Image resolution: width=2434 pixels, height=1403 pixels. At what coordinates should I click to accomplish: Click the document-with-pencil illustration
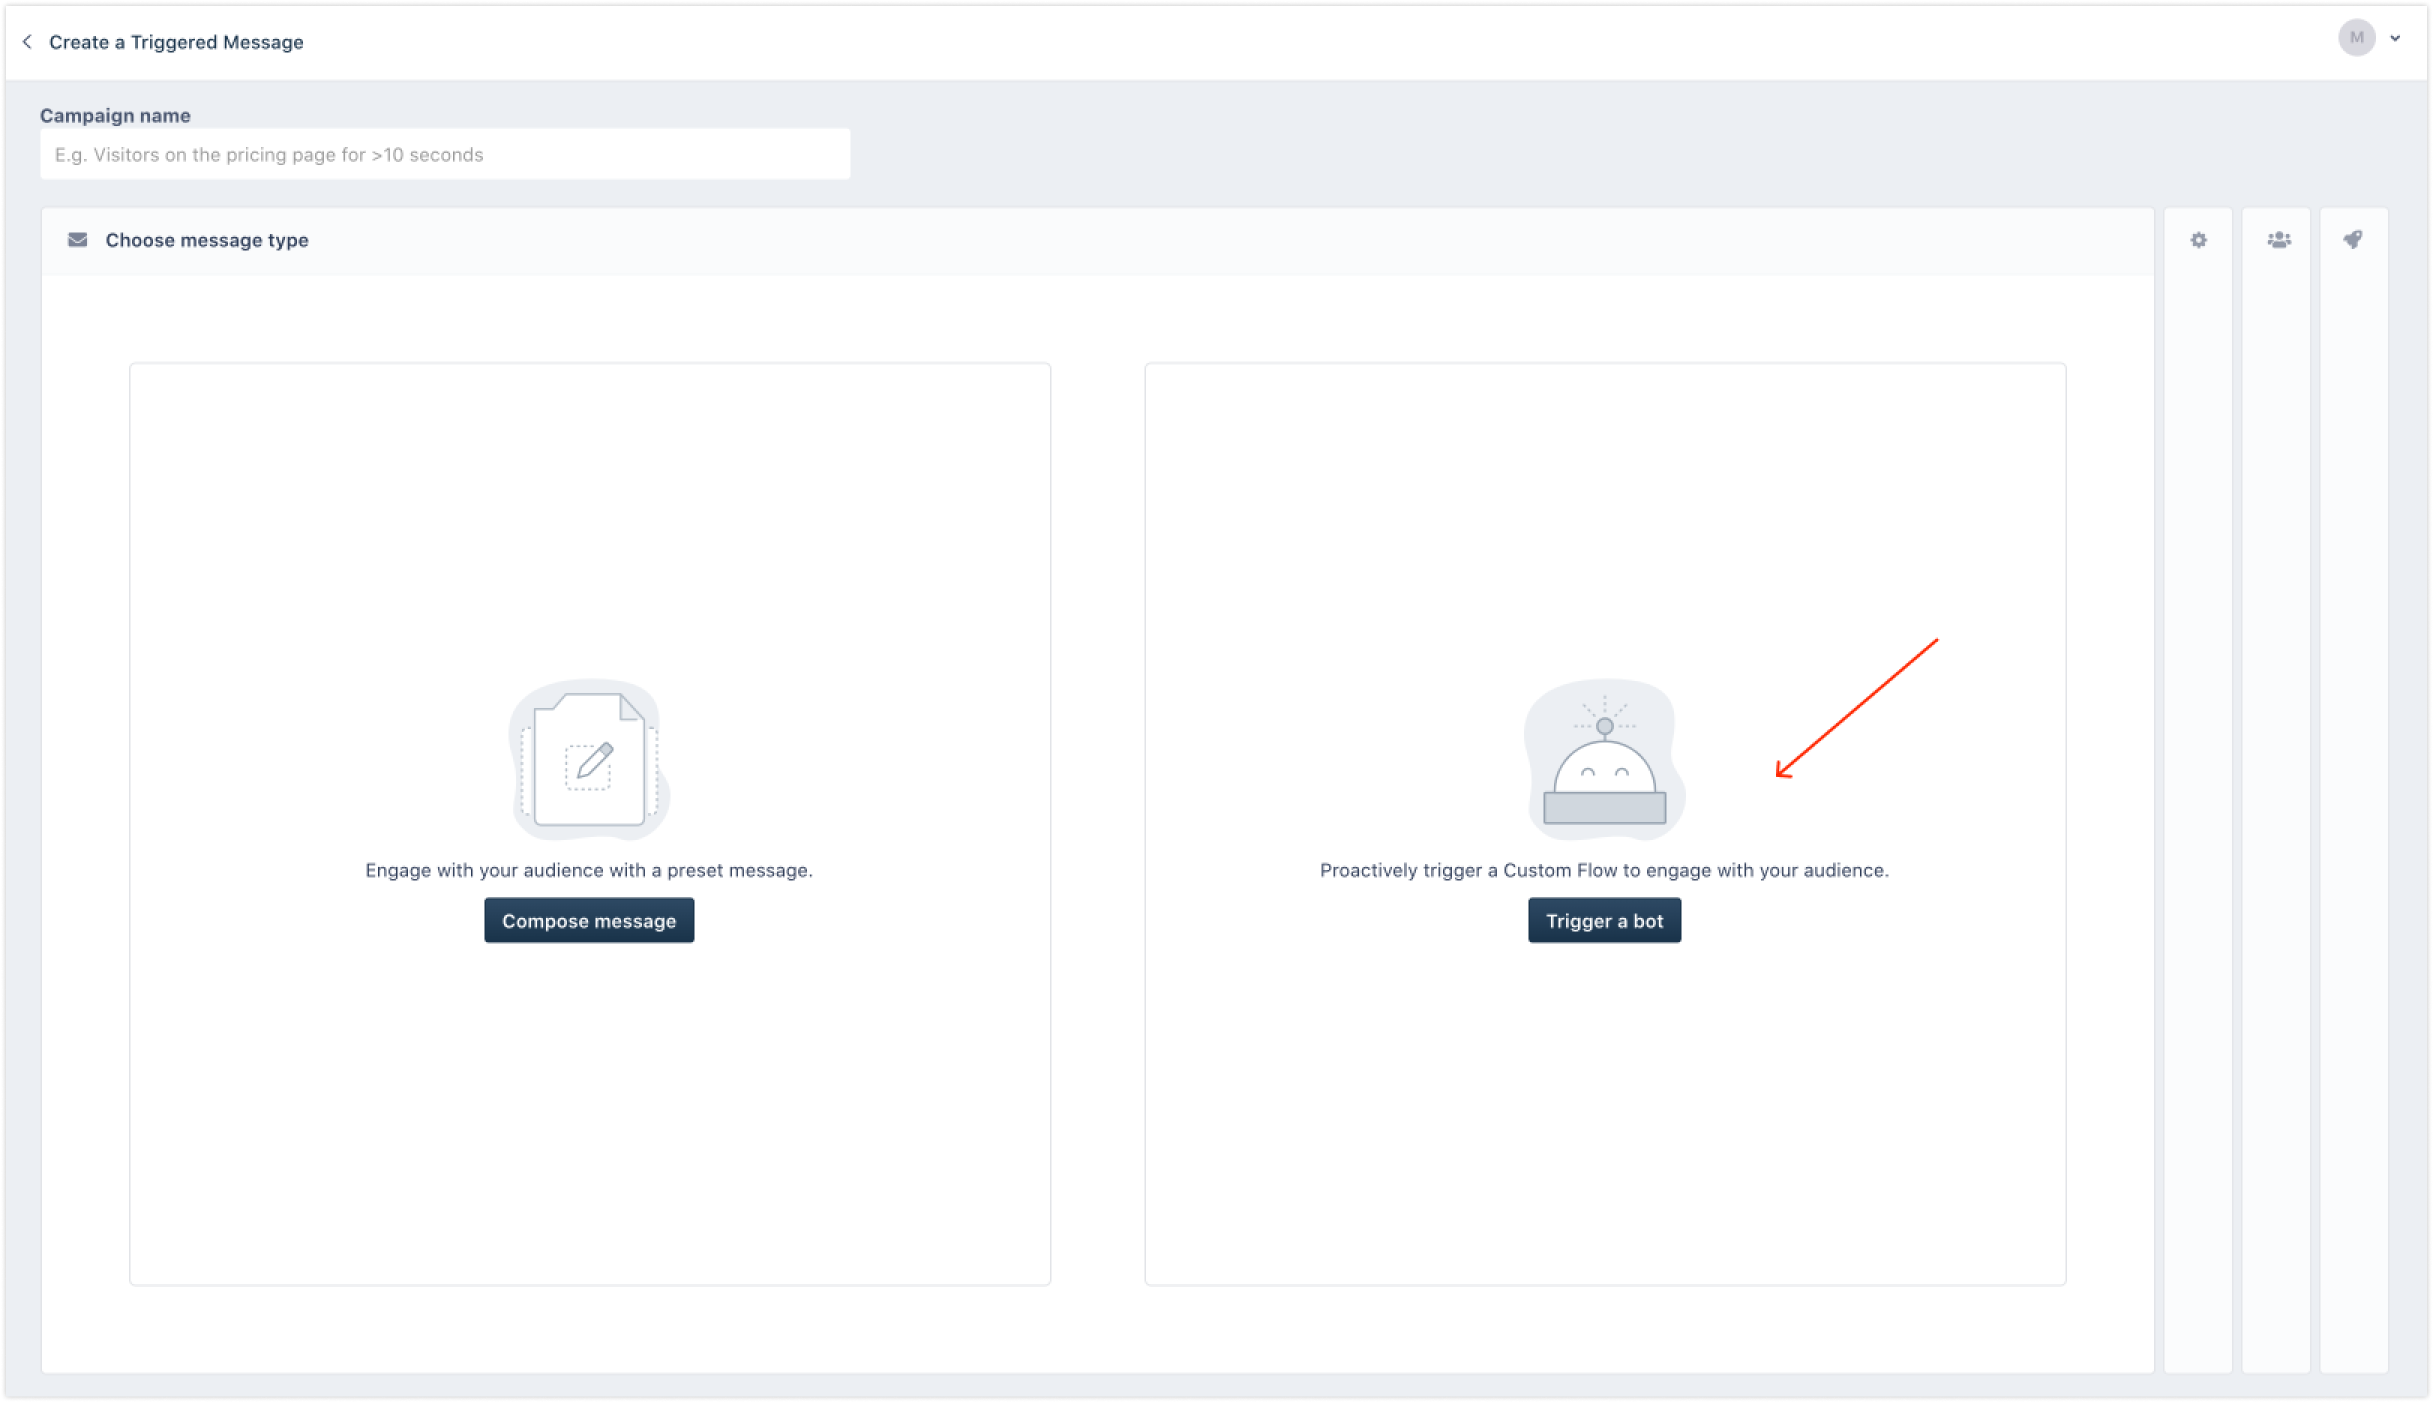589,760
